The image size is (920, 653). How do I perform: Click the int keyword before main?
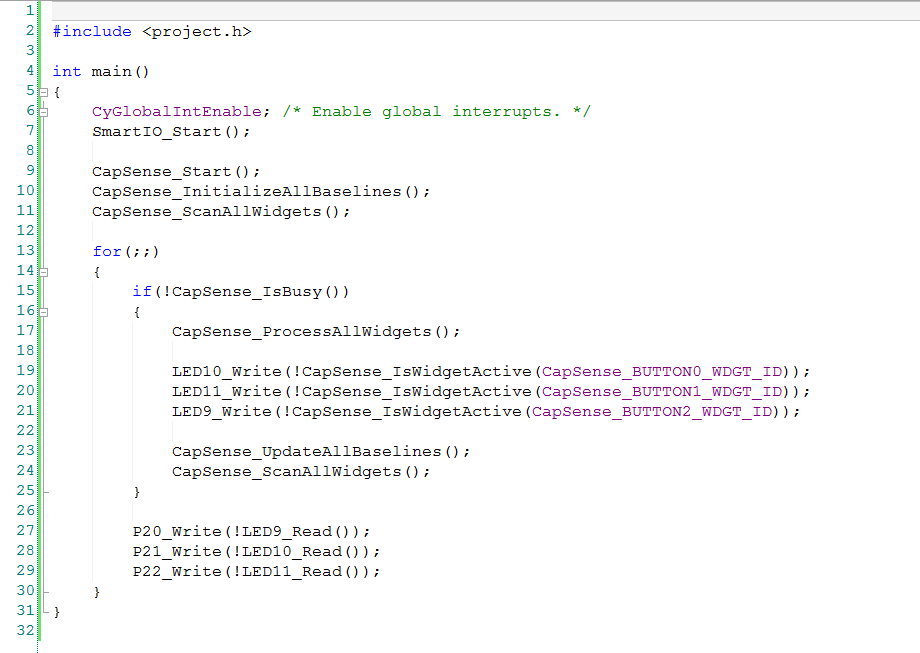[67, 72]
